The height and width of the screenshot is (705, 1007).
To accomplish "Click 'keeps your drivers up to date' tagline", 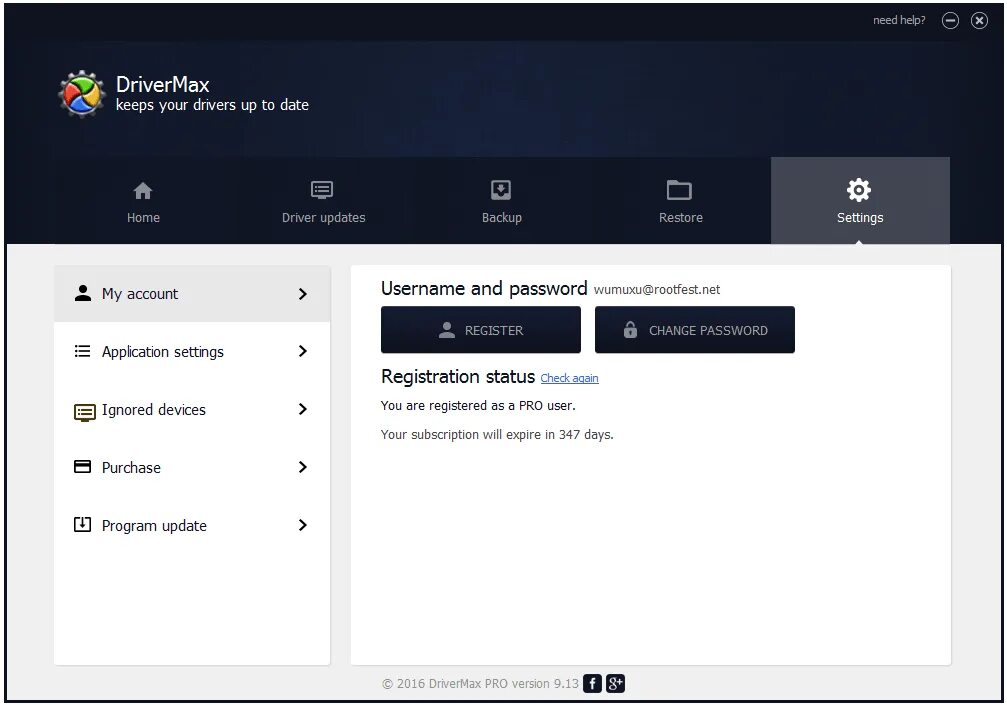I will click(212, 105).
